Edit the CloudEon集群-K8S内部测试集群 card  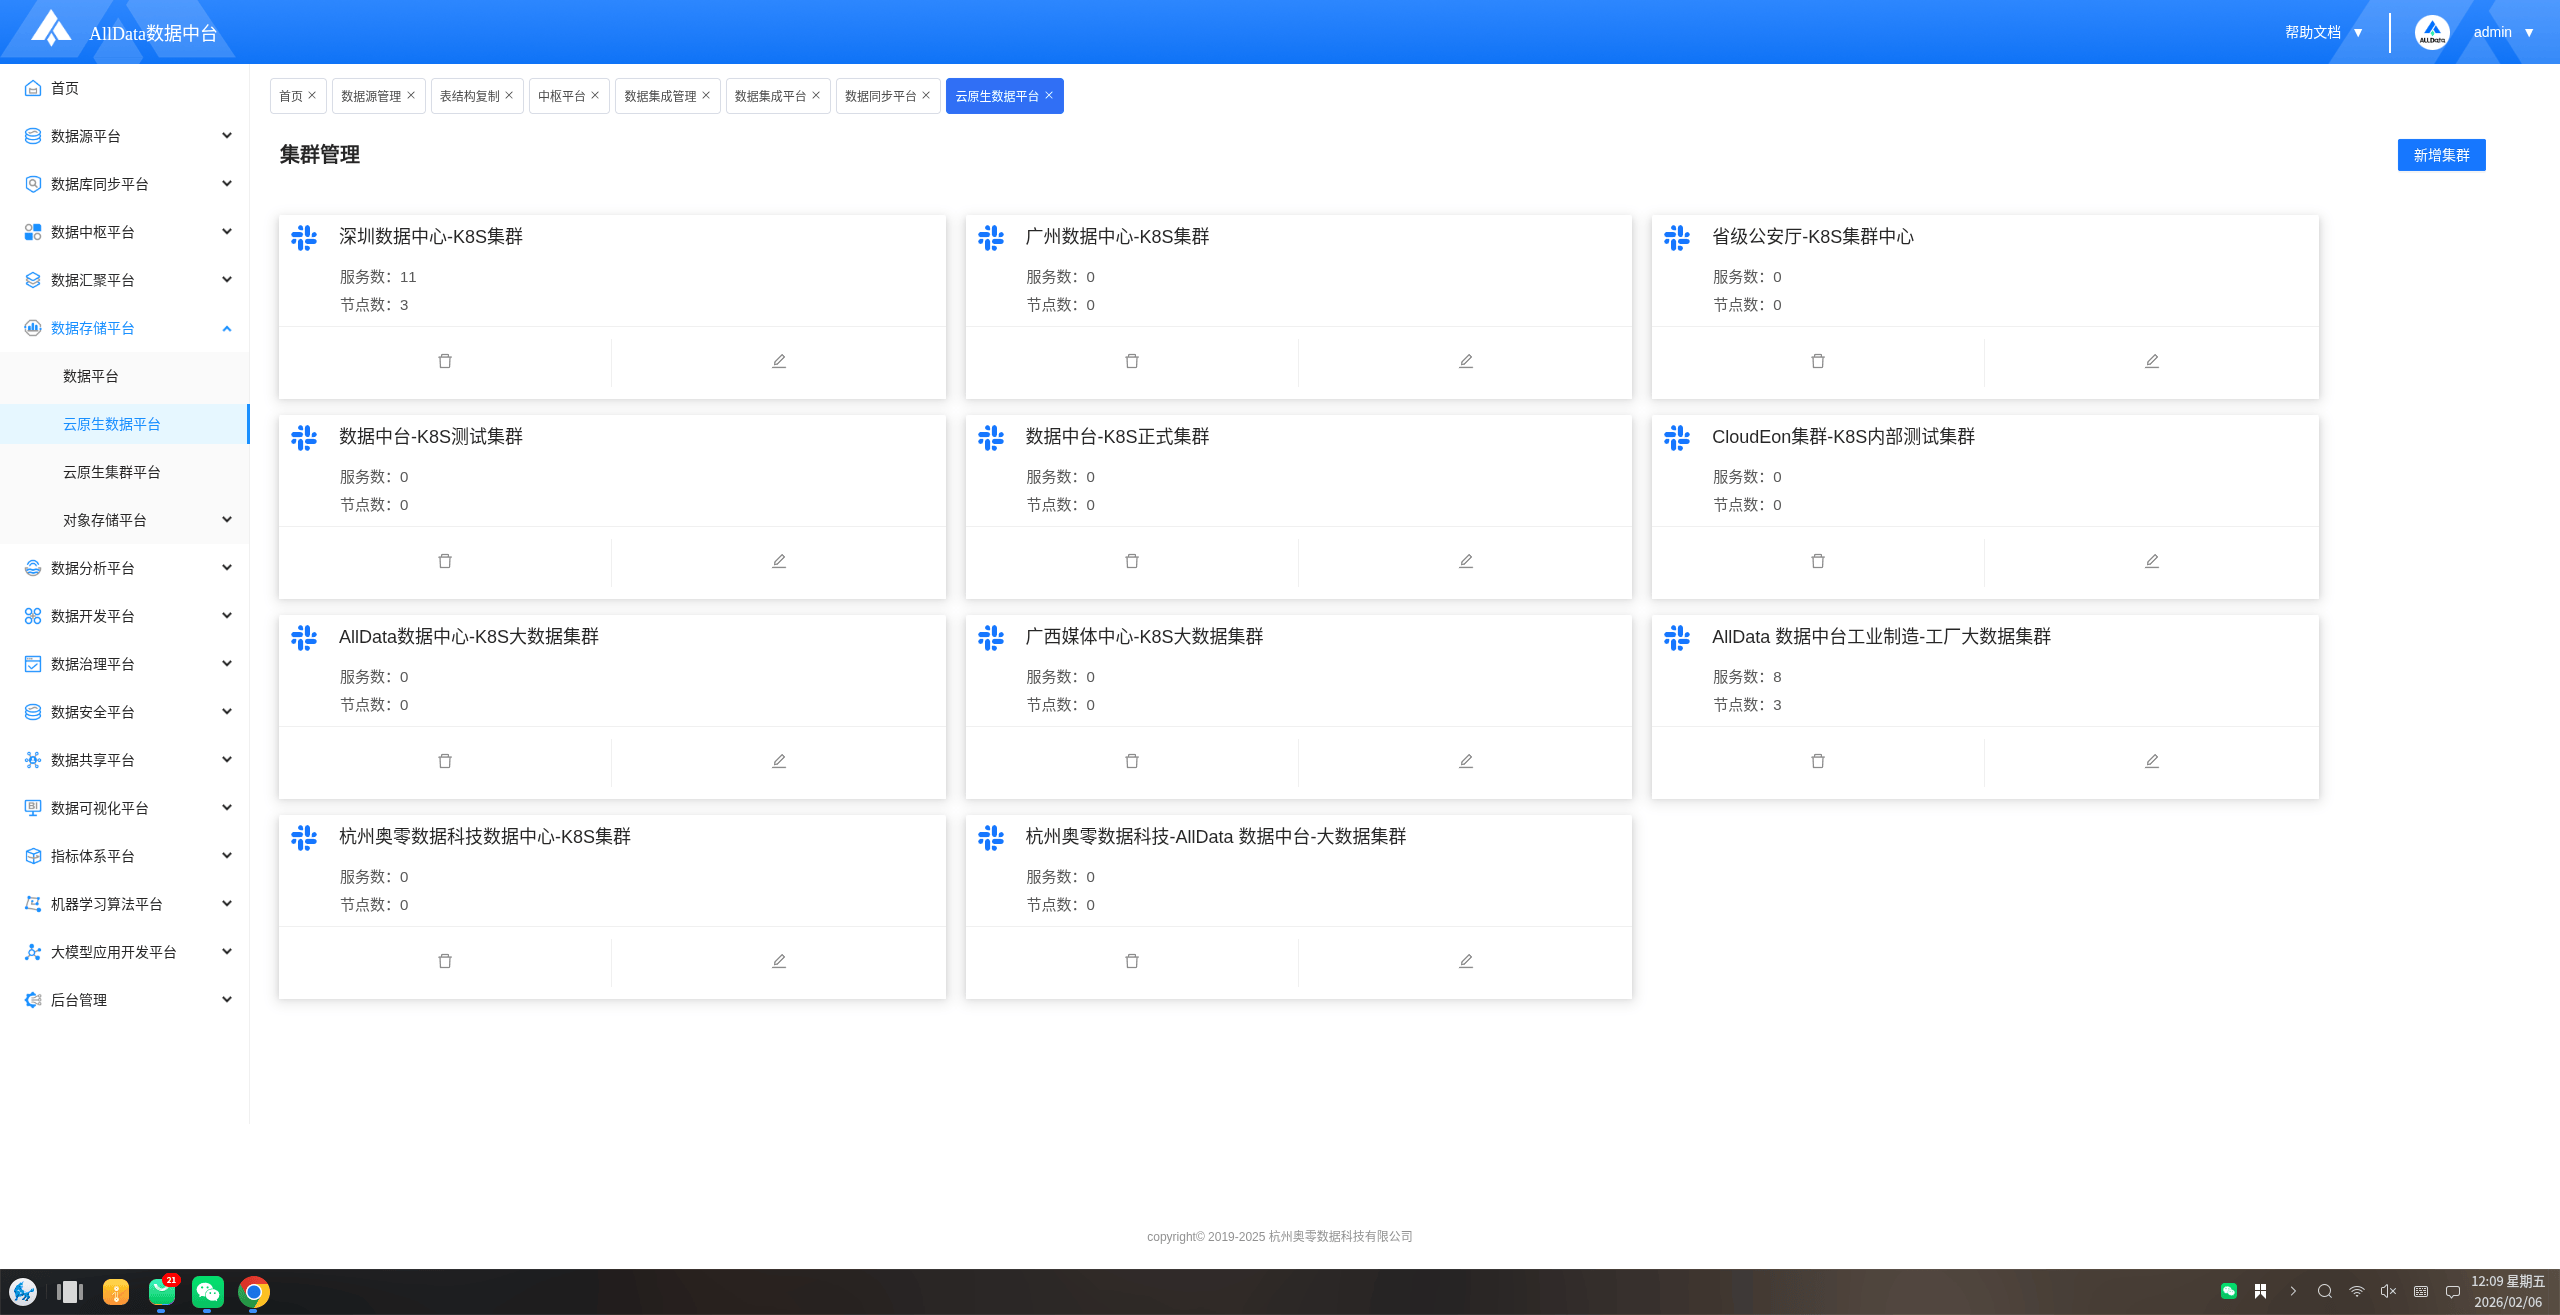[x=2151, y=561]
